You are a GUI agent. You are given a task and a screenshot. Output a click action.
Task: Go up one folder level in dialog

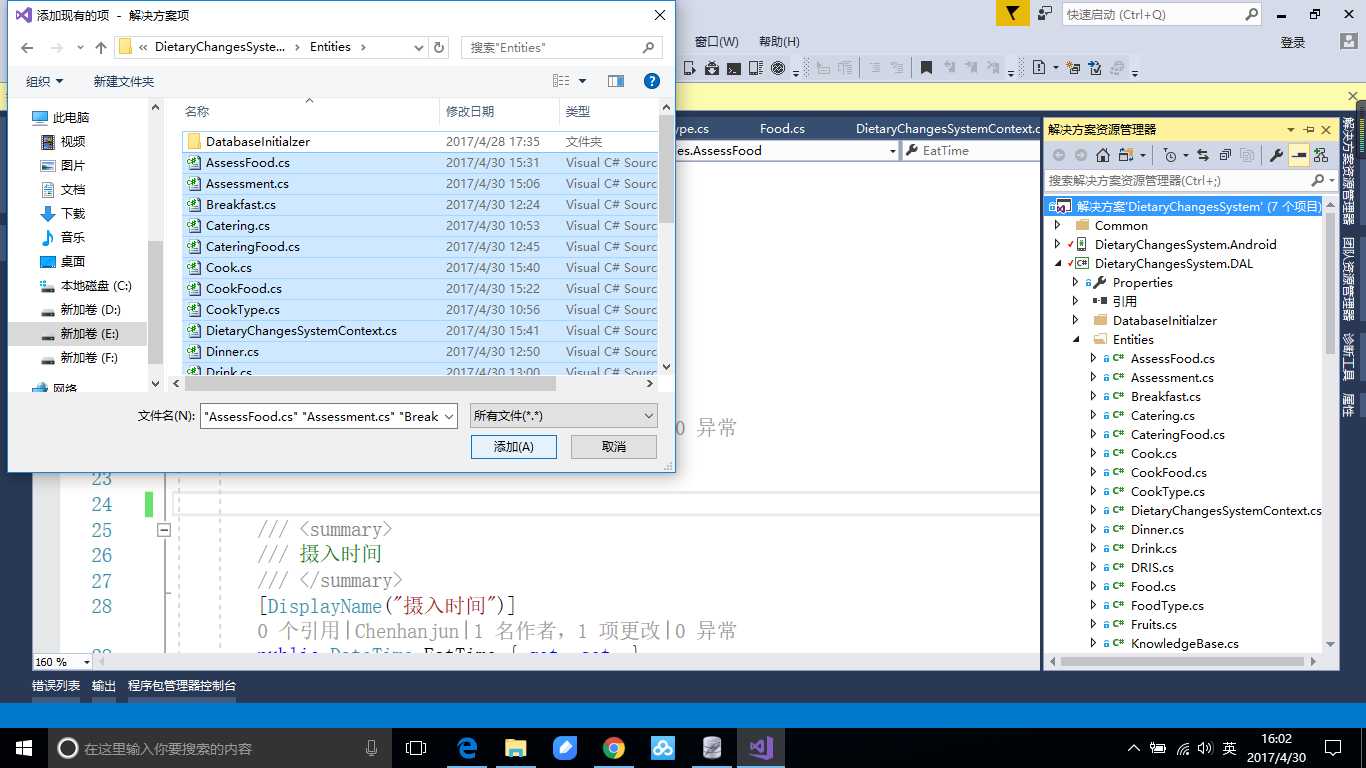tap(101, 47)
